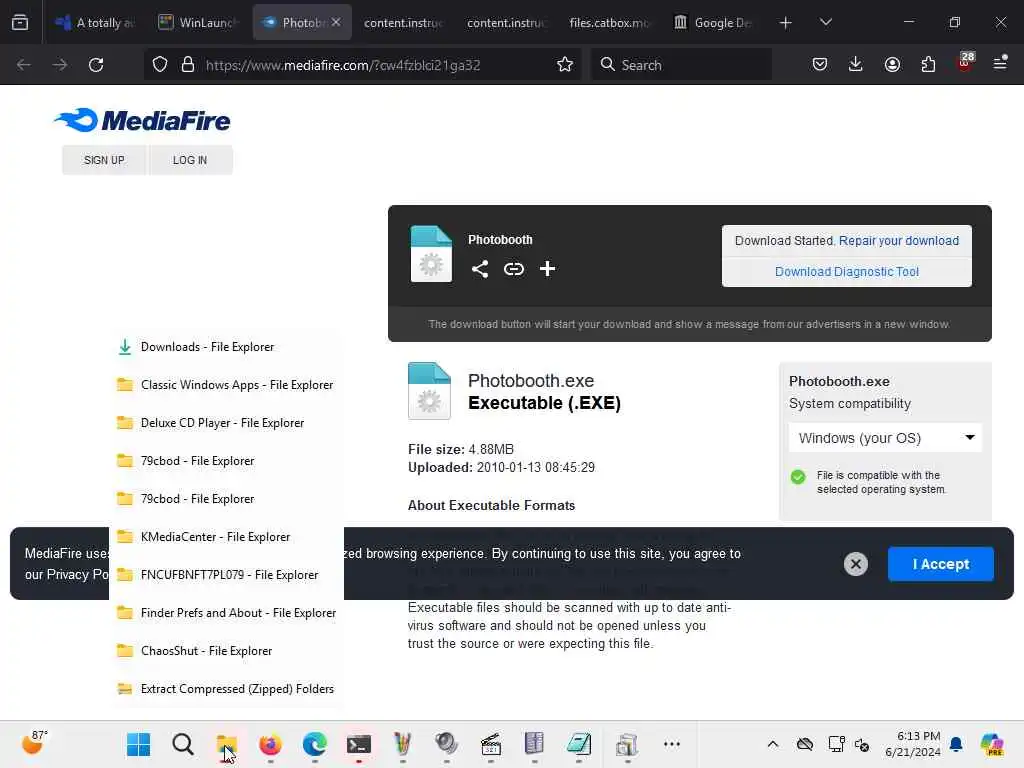Switch to the files.catbox.moe tab
This screenshot has height=768, width=1024.
coord(609,22)
